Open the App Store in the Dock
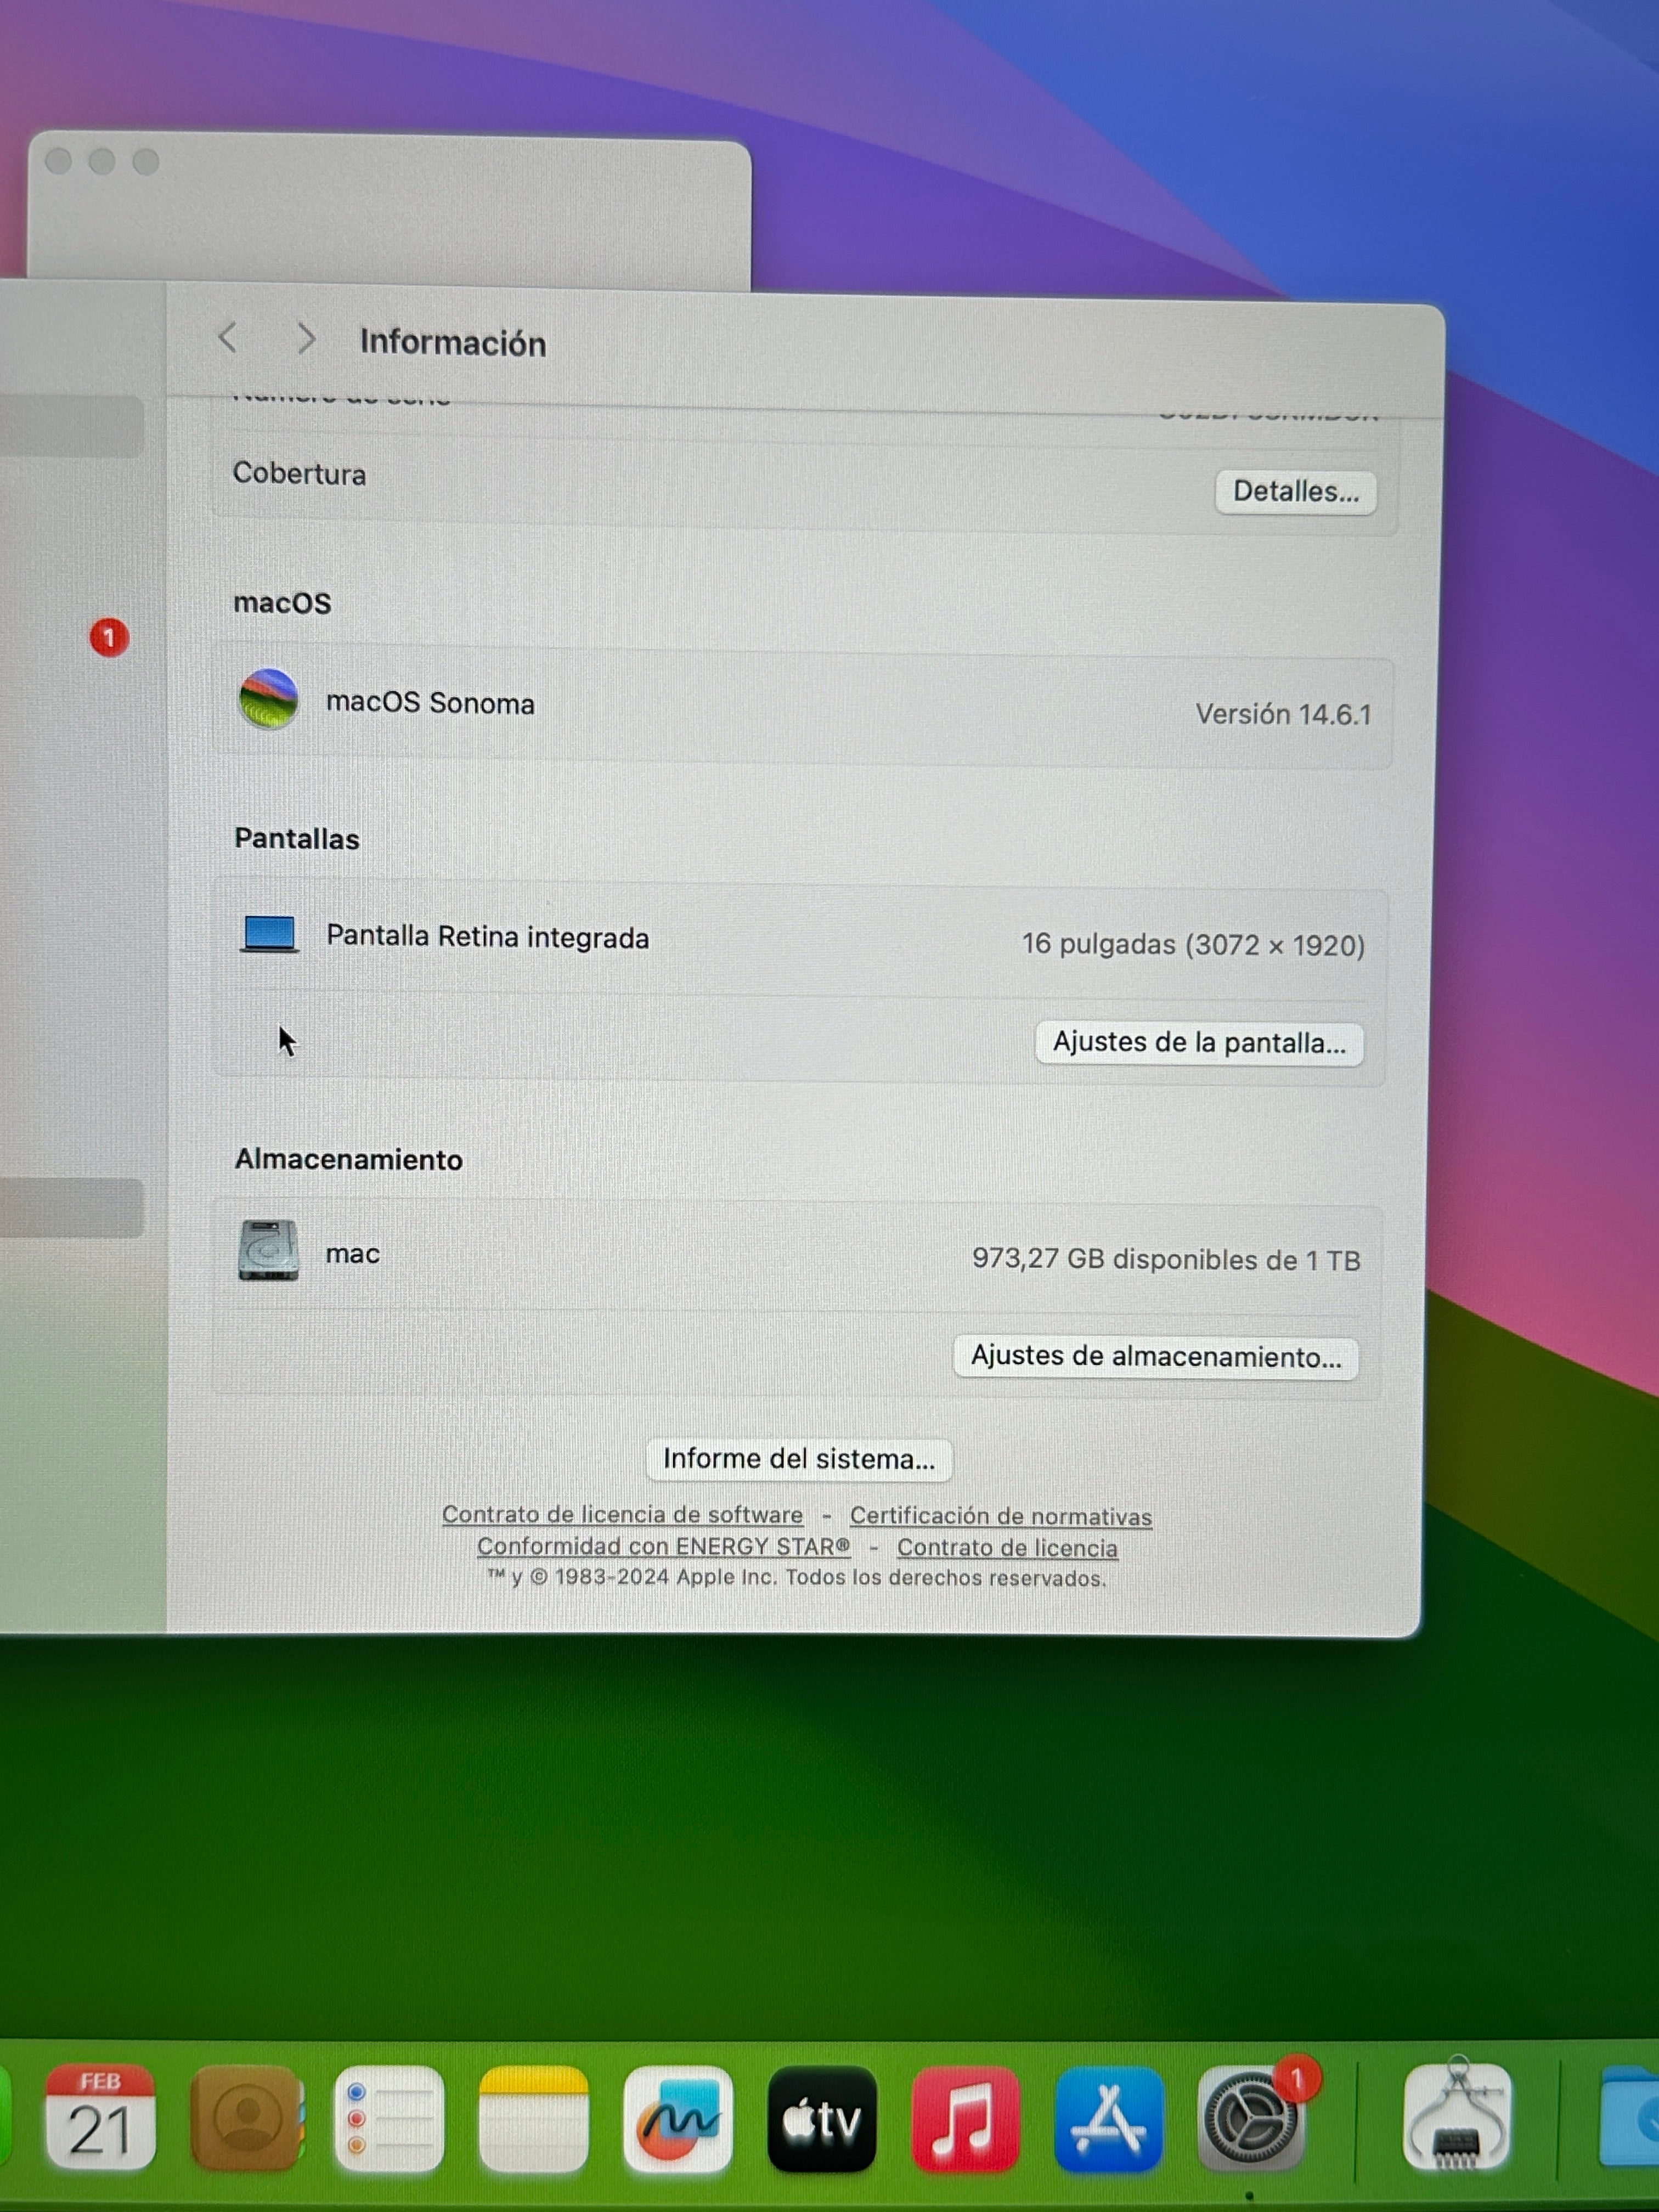Viewport: 1659px width, 2212px height. point(1109,2119)
